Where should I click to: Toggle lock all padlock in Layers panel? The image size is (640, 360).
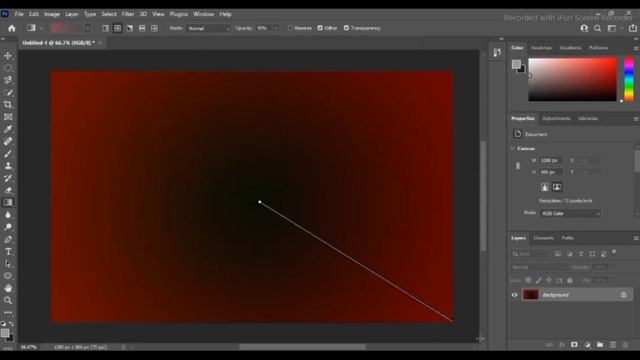click(570, 280)
